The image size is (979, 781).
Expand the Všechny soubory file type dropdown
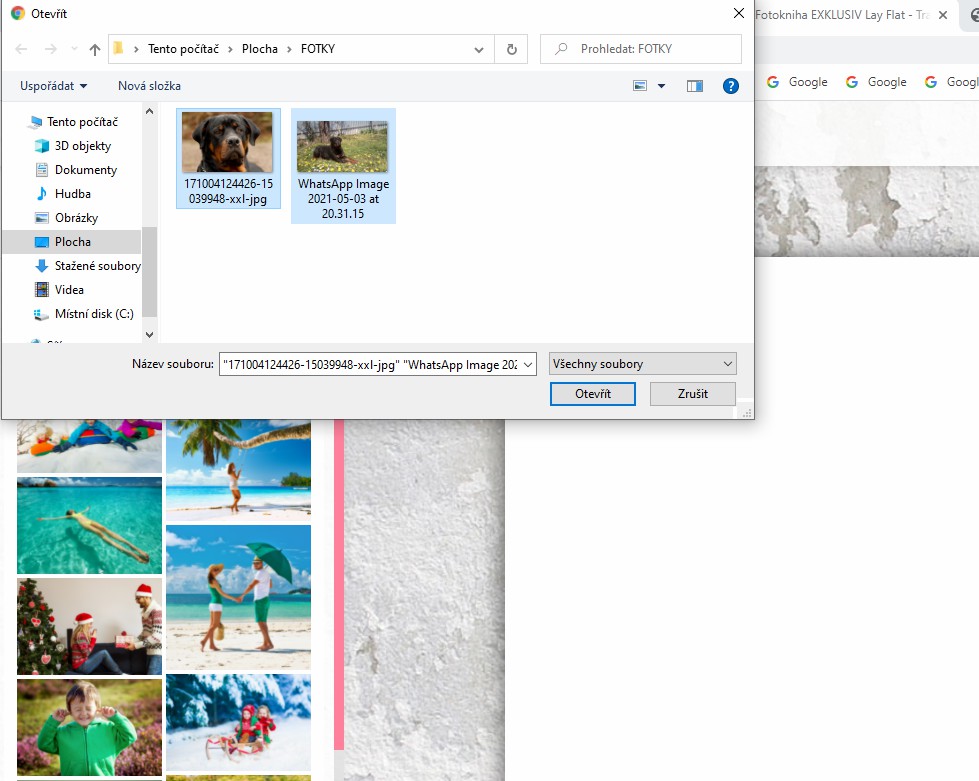tap(642, 364)
